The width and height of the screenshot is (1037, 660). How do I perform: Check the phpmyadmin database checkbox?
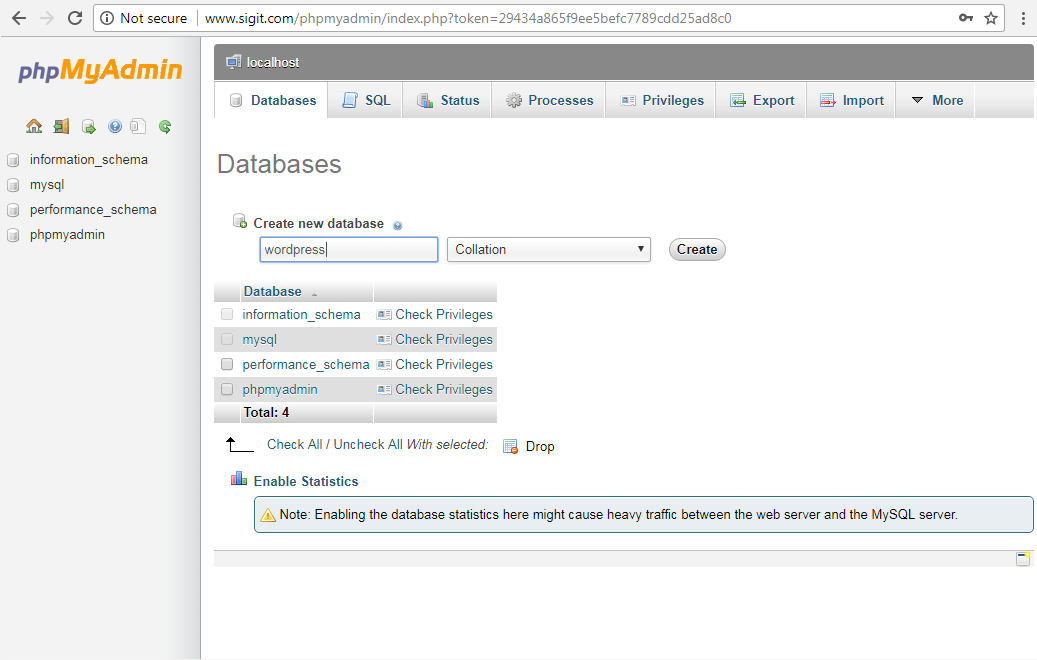point(227,390)
